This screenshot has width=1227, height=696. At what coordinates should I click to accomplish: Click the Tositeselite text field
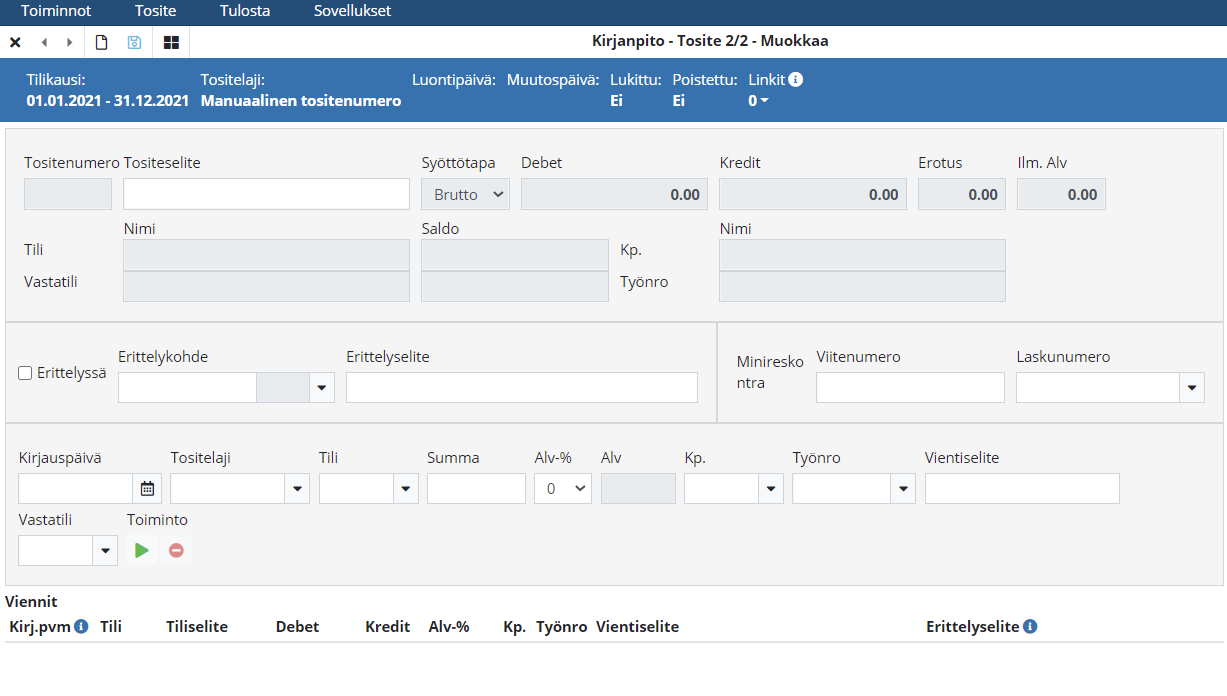tap(266, 194)
